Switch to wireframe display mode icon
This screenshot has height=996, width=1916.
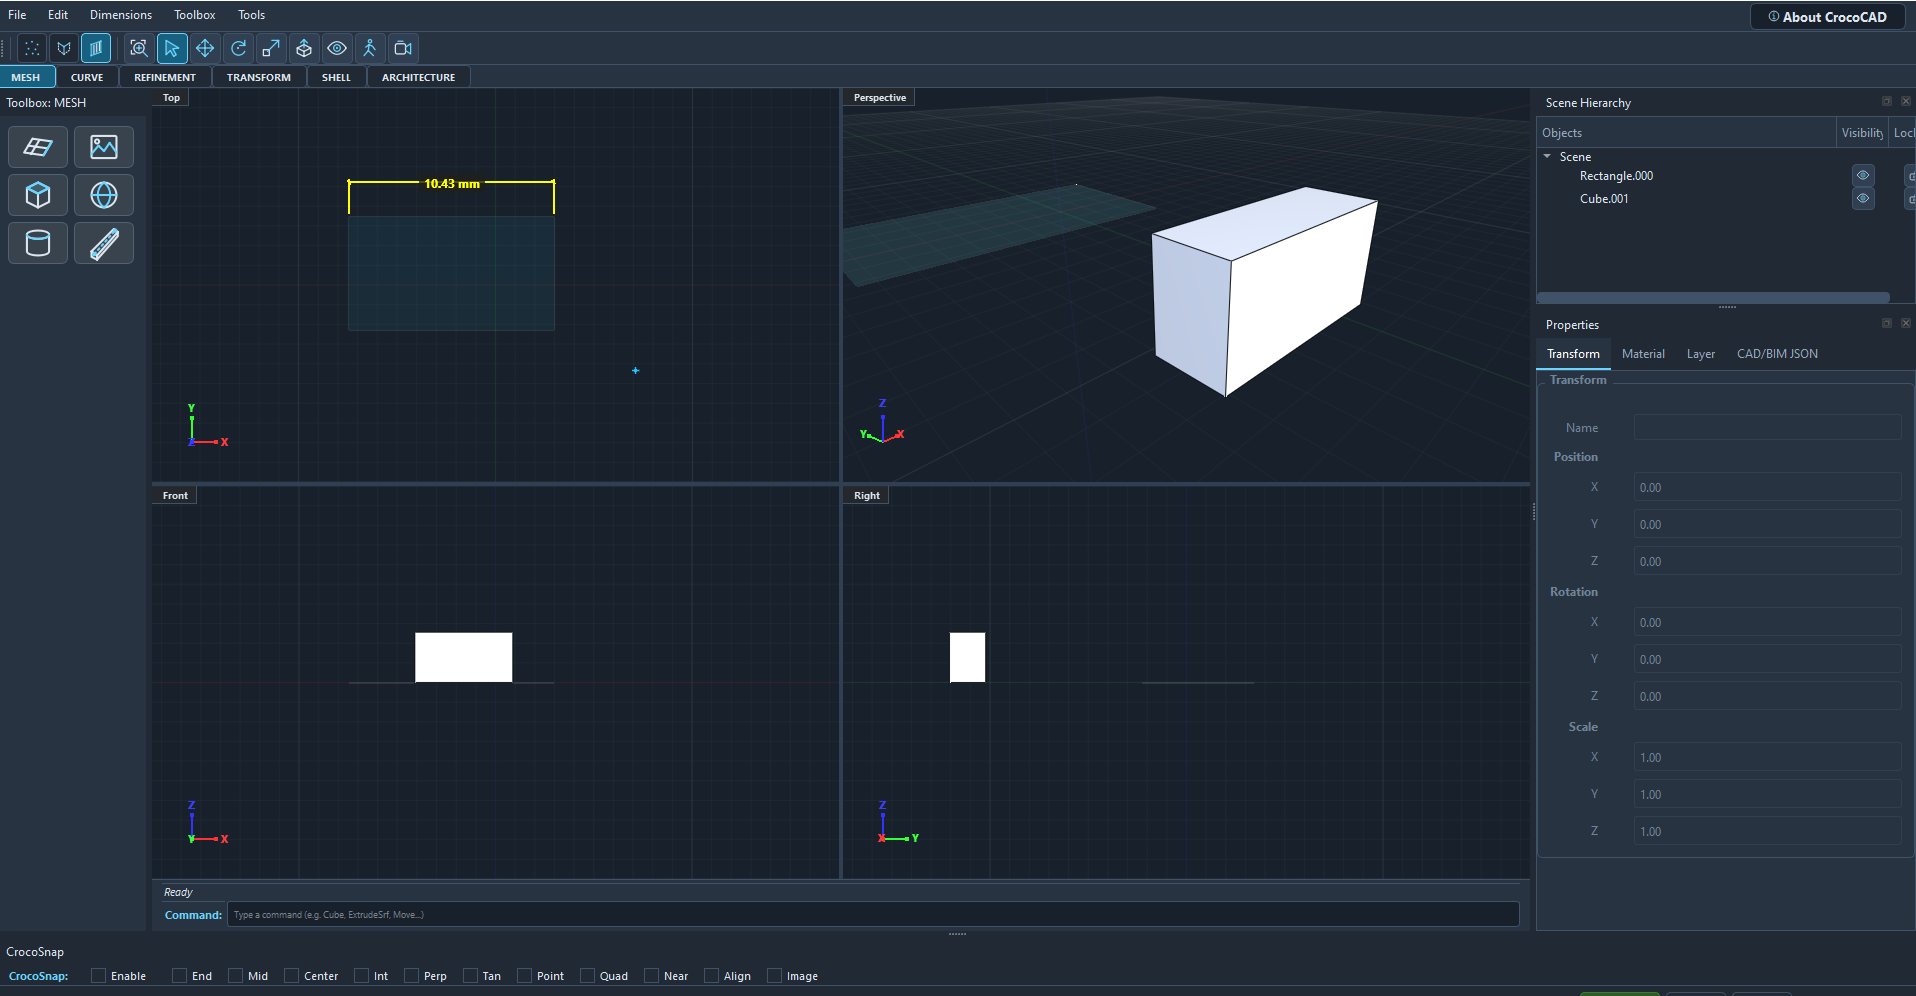[x=64, y=48]
